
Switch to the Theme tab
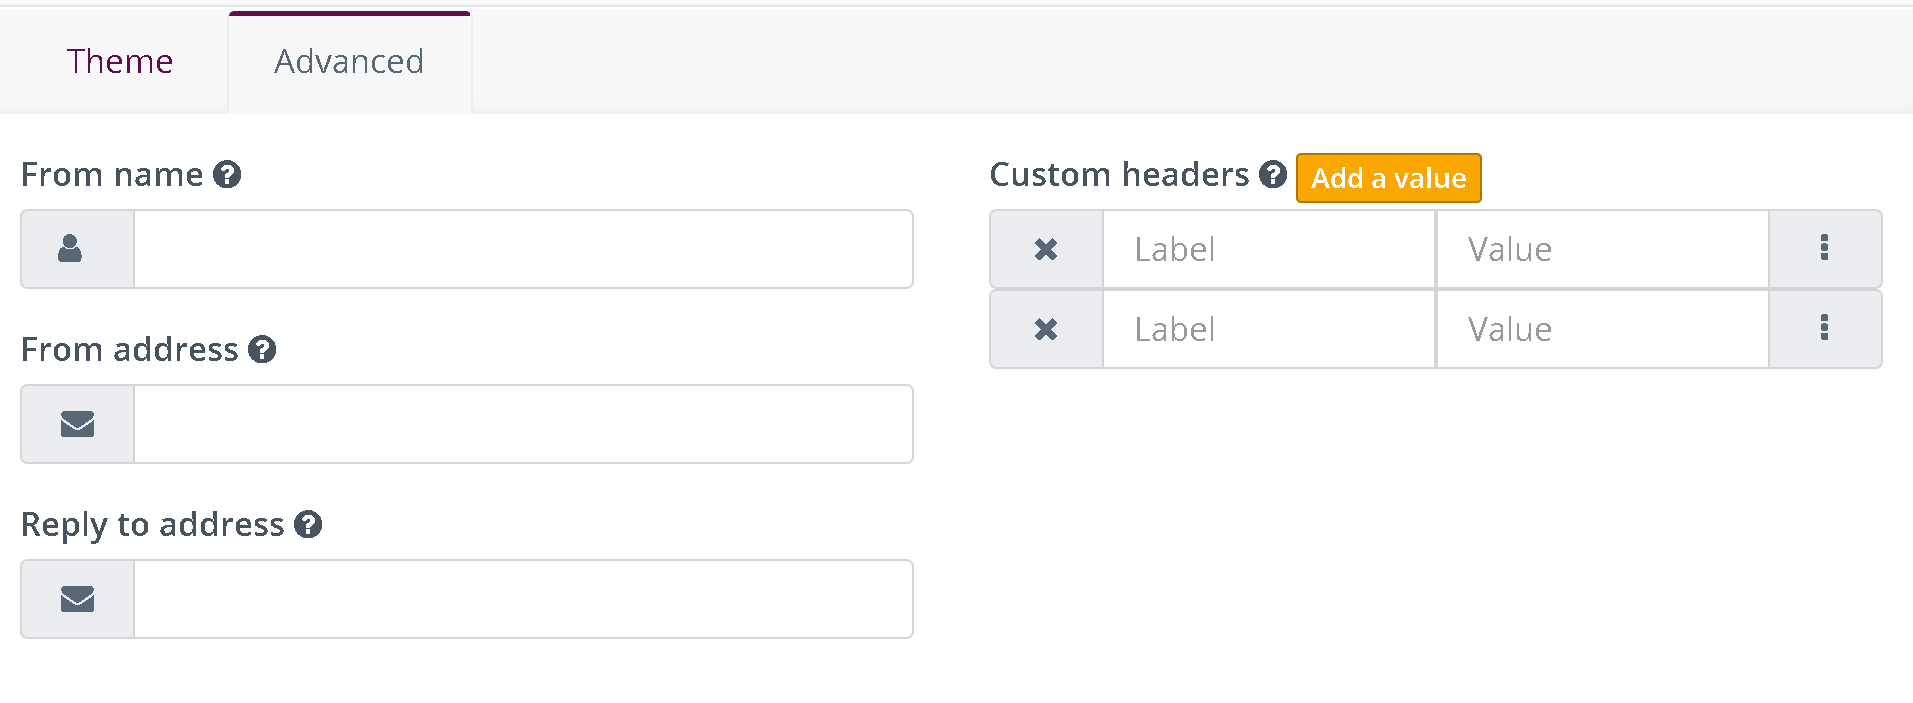click(119, 61)
